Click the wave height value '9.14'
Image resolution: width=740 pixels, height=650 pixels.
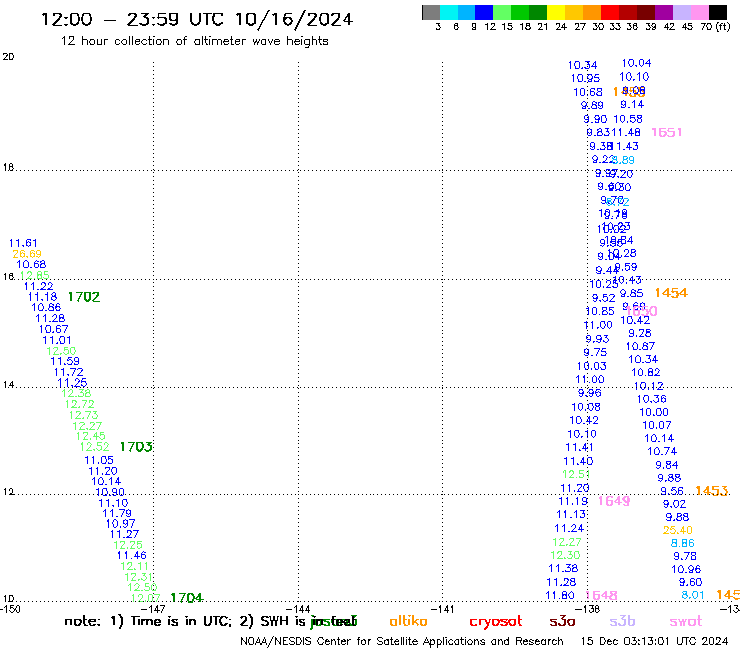coord(632,104)
